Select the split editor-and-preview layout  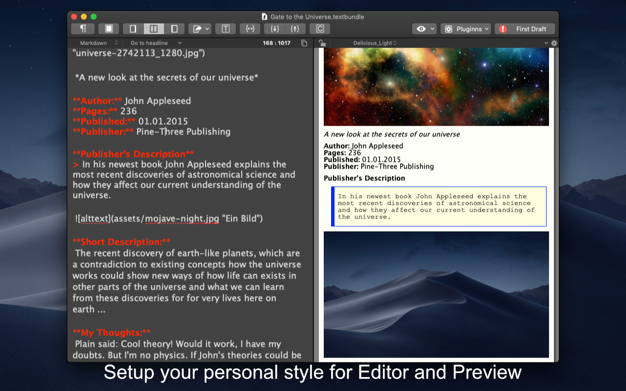[154, 29]
